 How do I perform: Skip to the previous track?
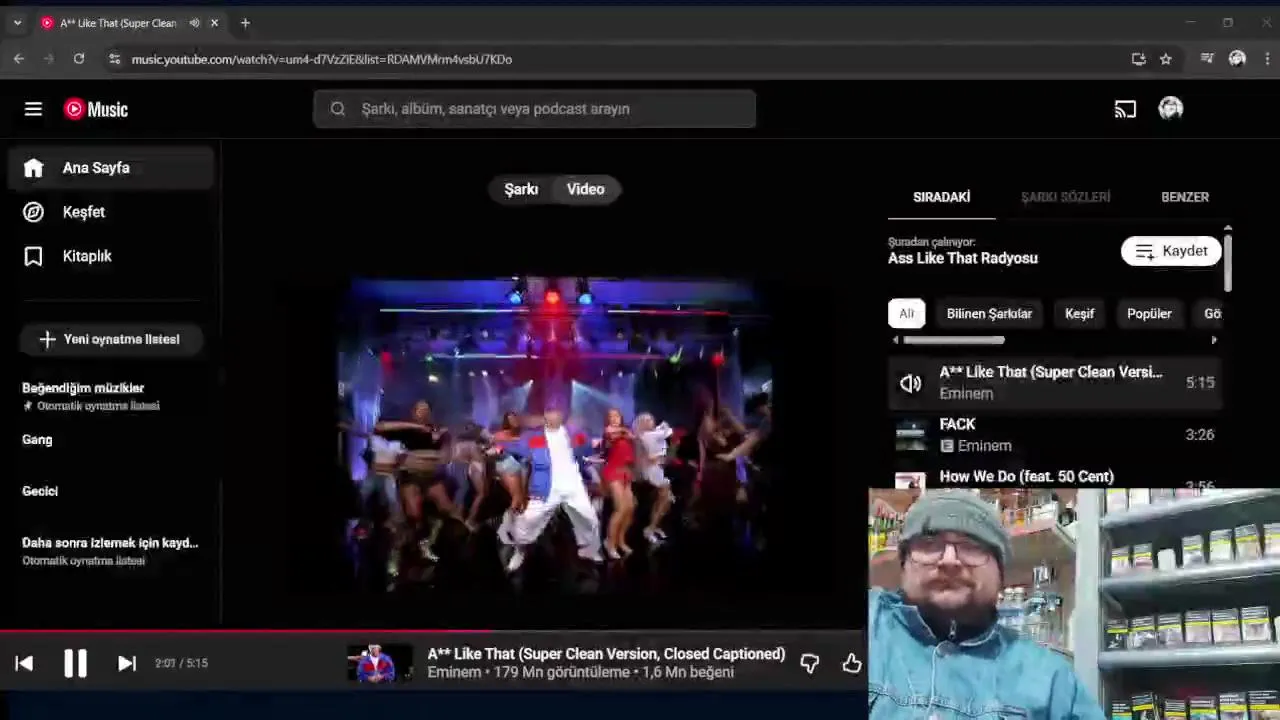click(24, 663)
